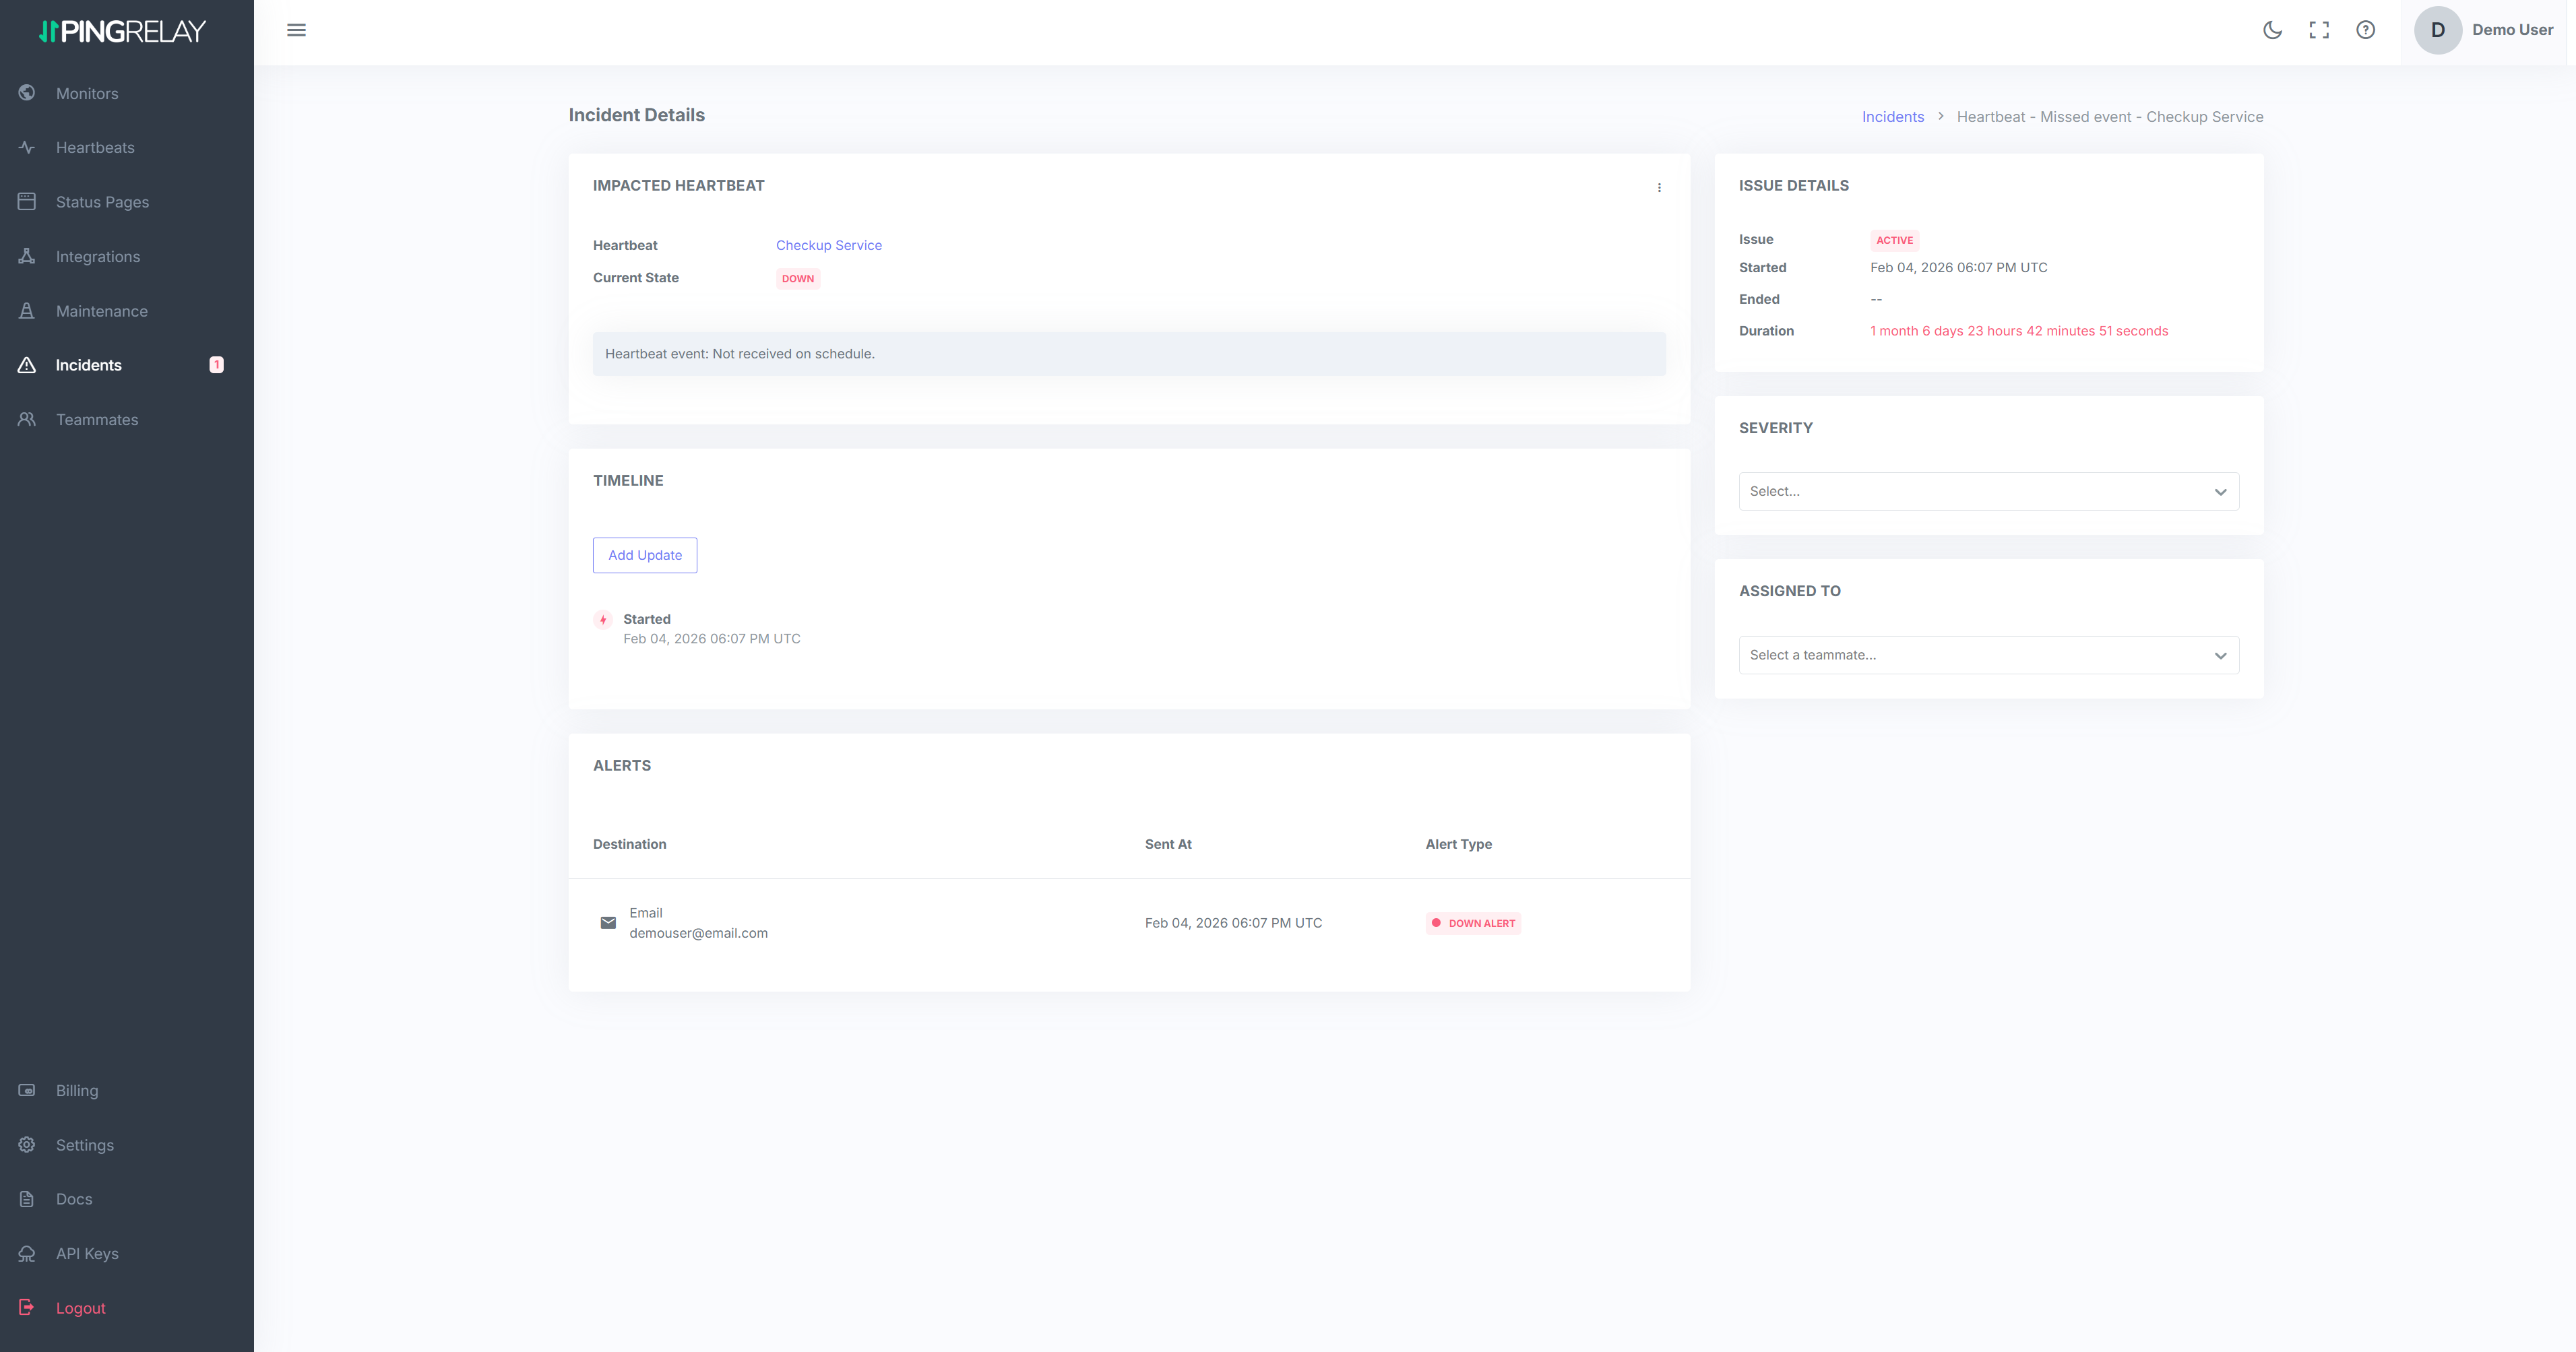Click the API Keys sidebar icon
This screenshot has height=1352, width=2576.
tap(27, 1253)
